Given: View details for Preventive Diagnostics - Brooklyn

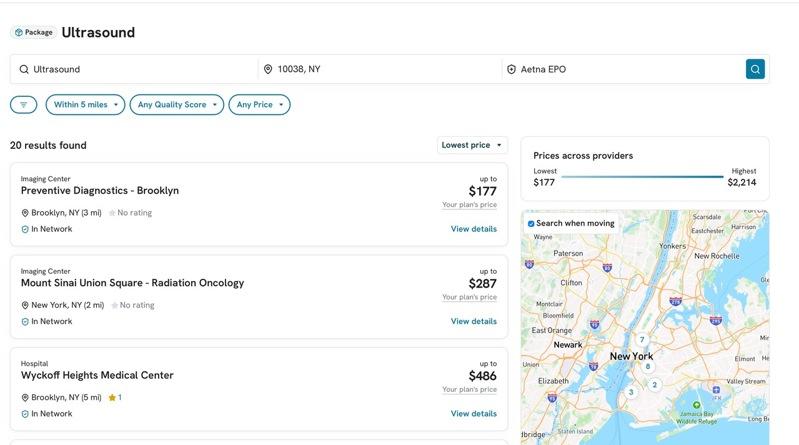Looking at the screenshot, I should (473, 229).
